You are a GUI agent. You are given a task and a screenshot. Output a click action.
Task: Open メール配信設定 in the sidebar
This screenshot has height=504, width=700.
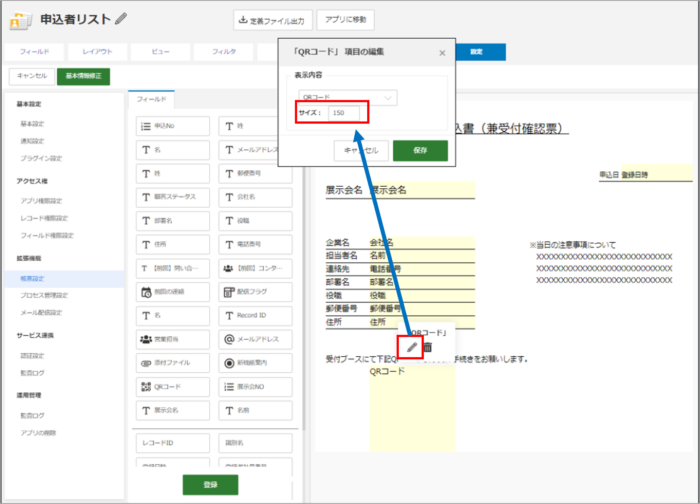[41, 312]
